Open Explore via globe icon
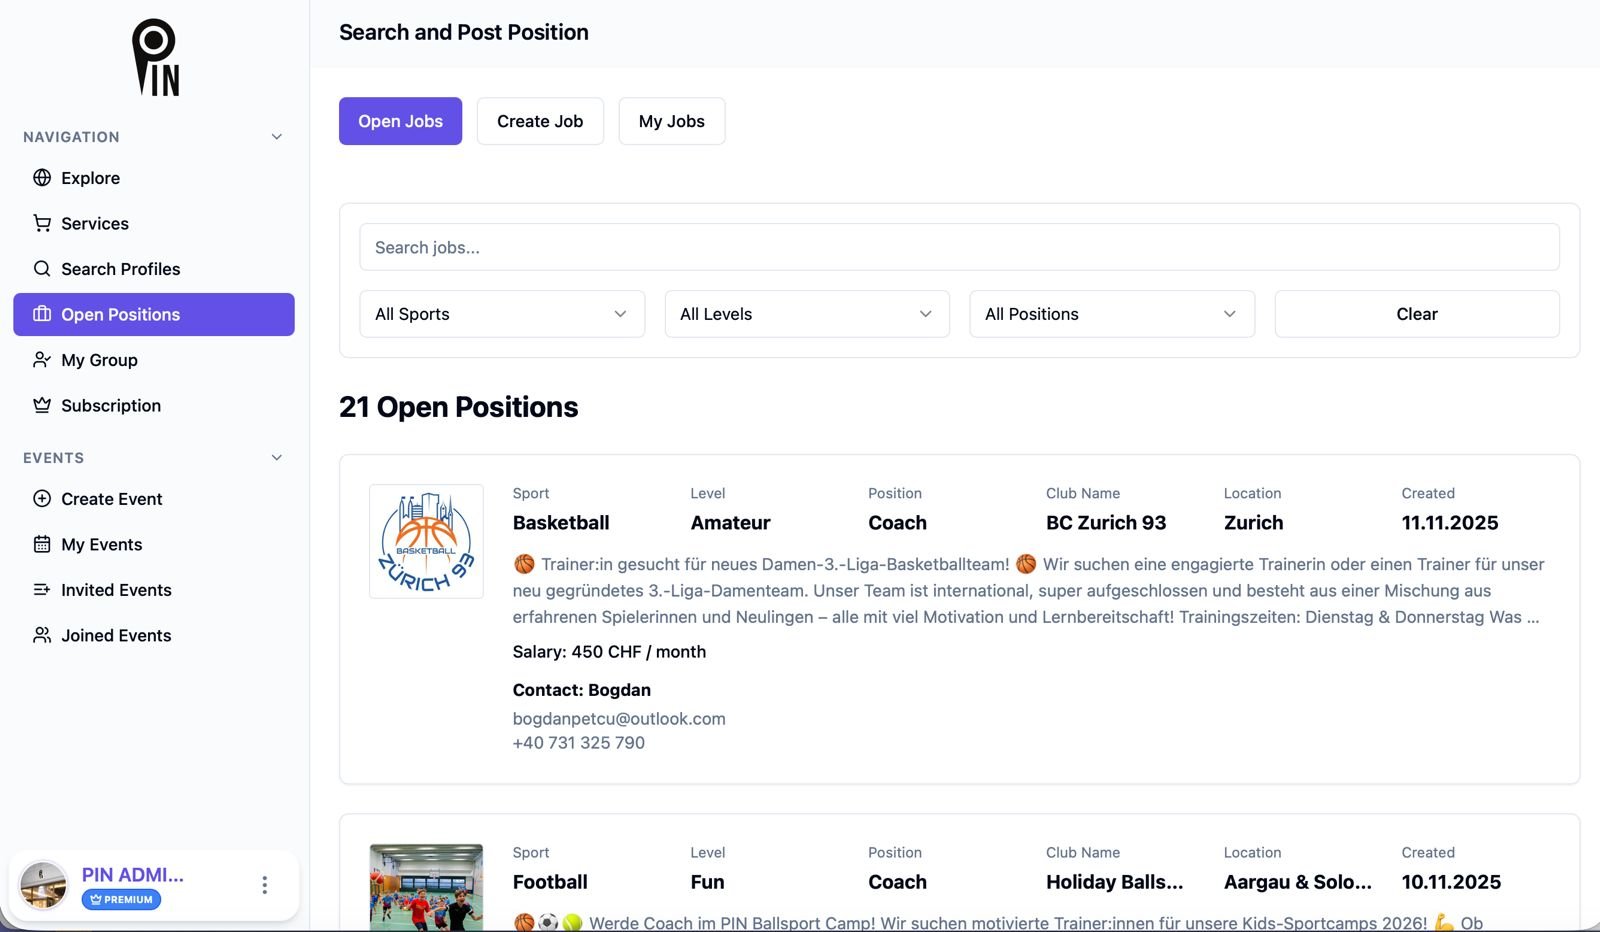The image size is (1600, 932). coord(42,178)
